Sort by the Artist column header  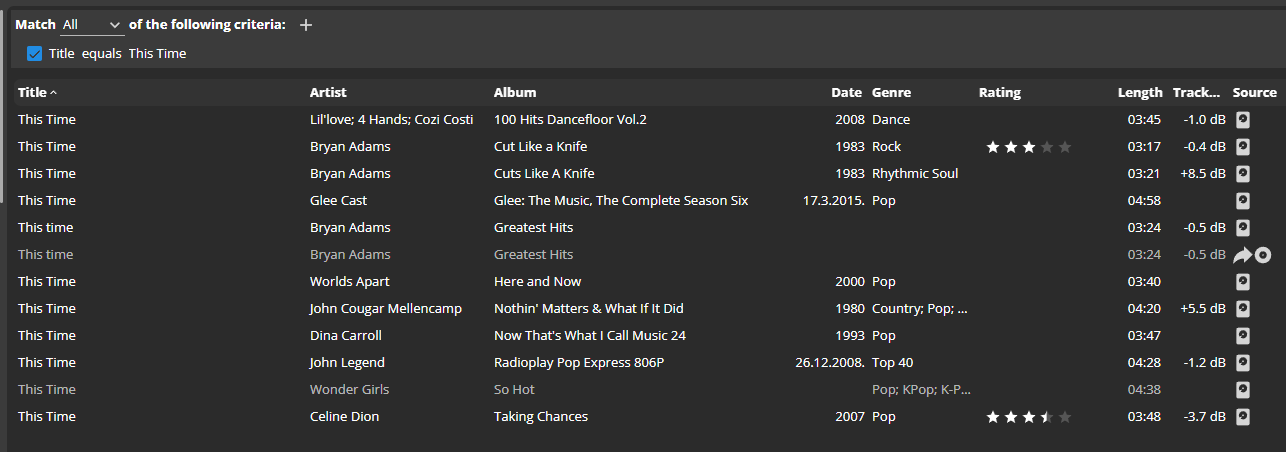tap(328, 92)
